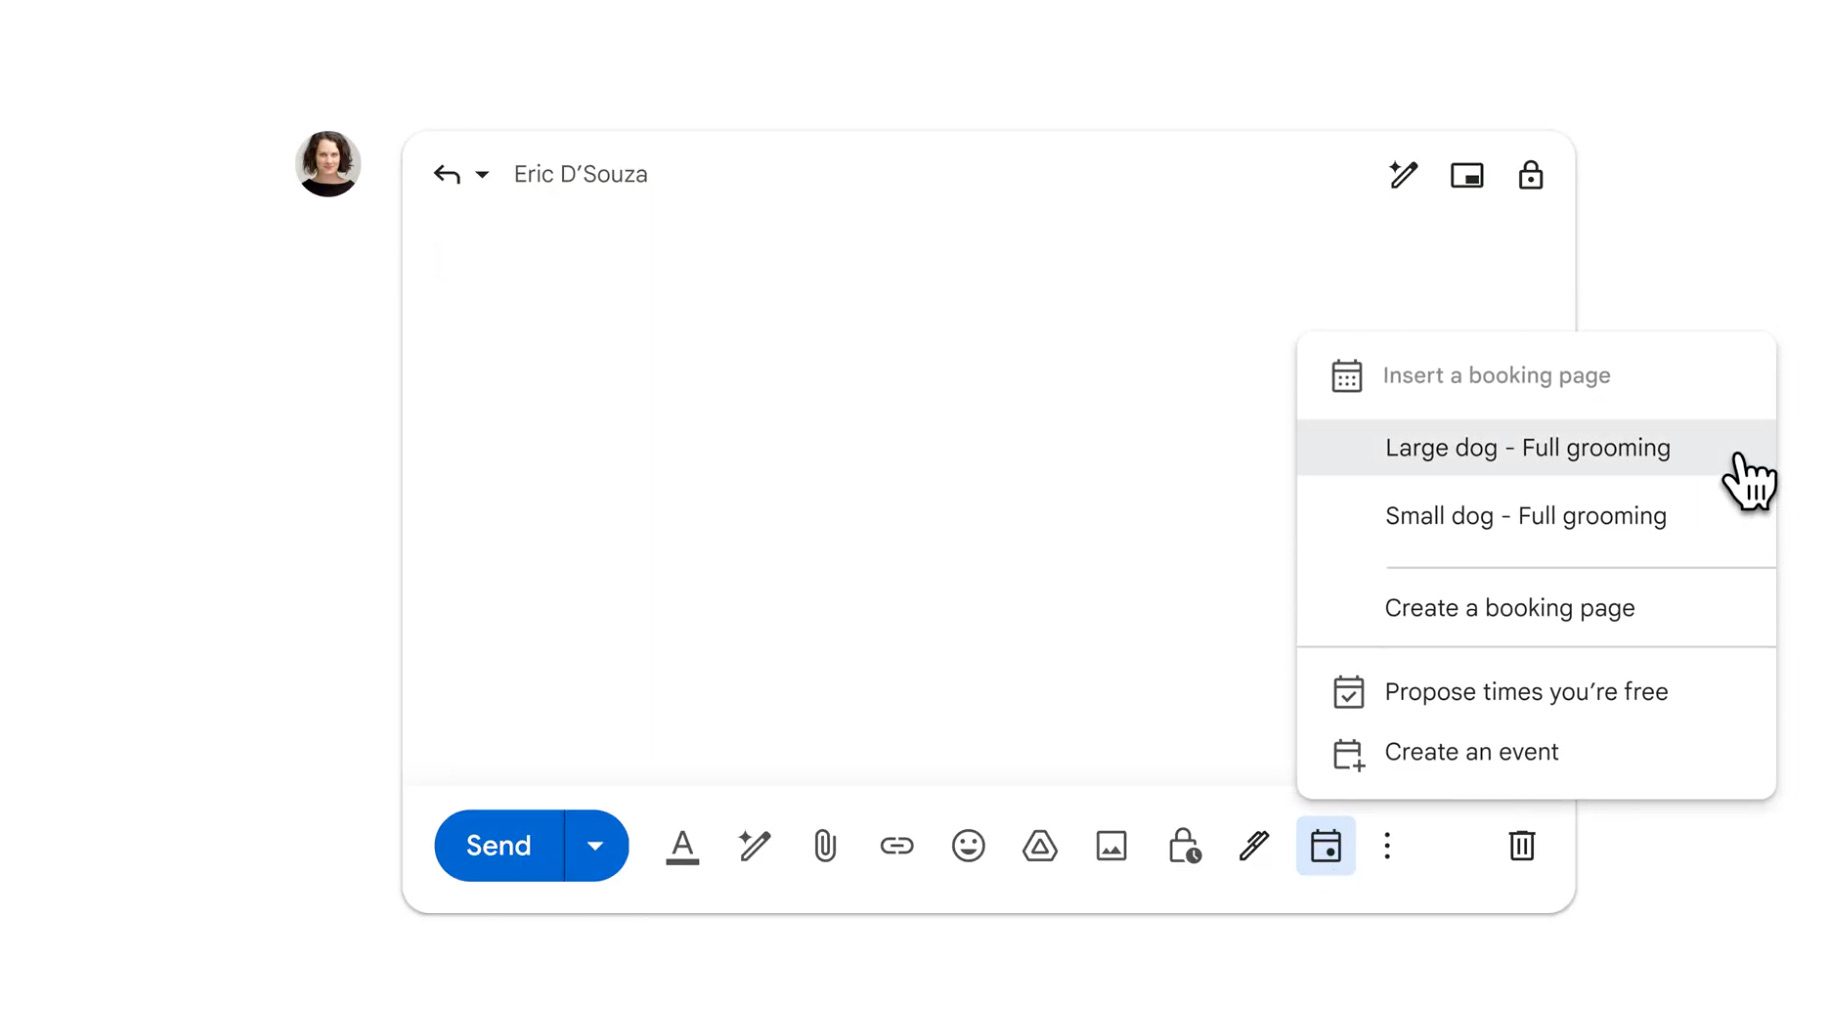Open the send options dropdown arrow

click(596, 846)
